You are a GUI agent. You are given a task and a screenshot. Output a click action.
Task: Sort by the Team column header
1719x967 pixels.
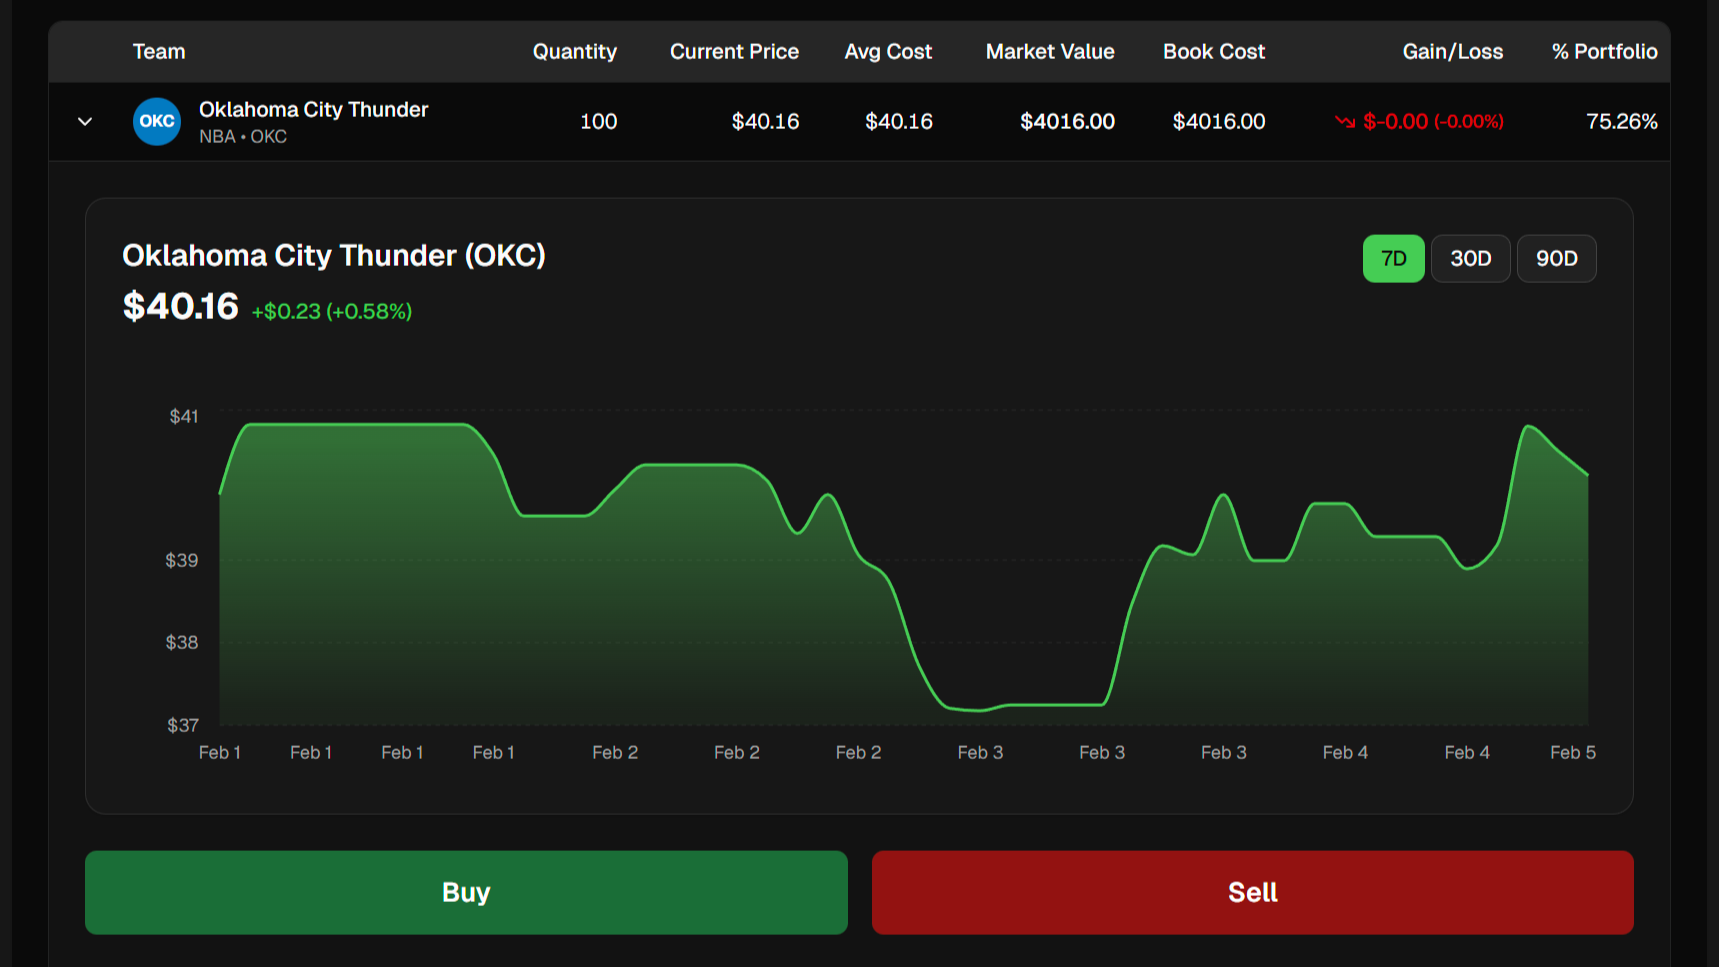[159, 52]
